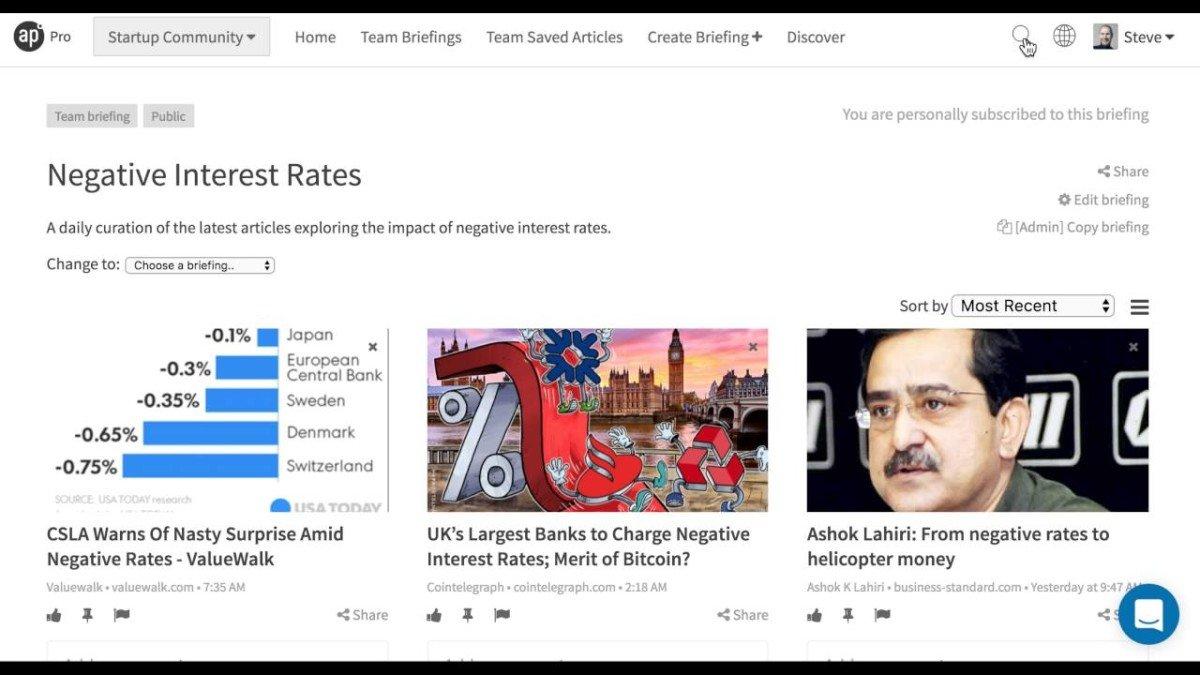Flag the Ashok Lahiri article
The image size is (1200, 675).
(881, 615)
